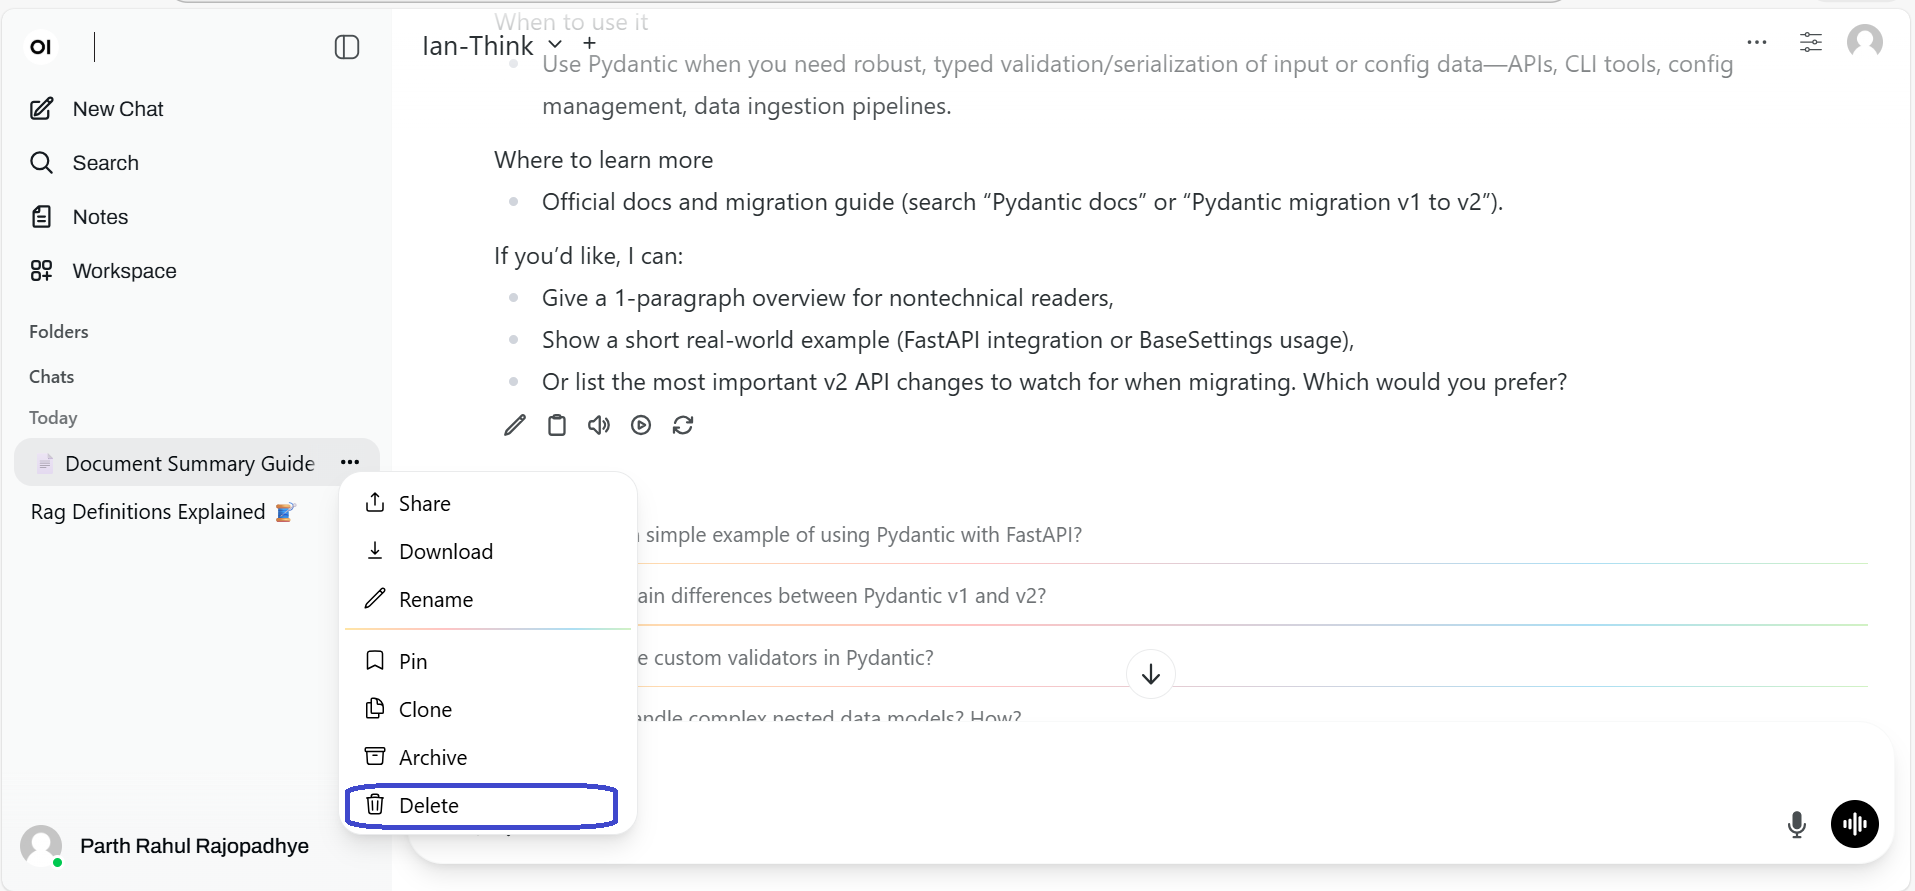
Task: Start voice mode with the waveform button
Action: point(1855,824)
